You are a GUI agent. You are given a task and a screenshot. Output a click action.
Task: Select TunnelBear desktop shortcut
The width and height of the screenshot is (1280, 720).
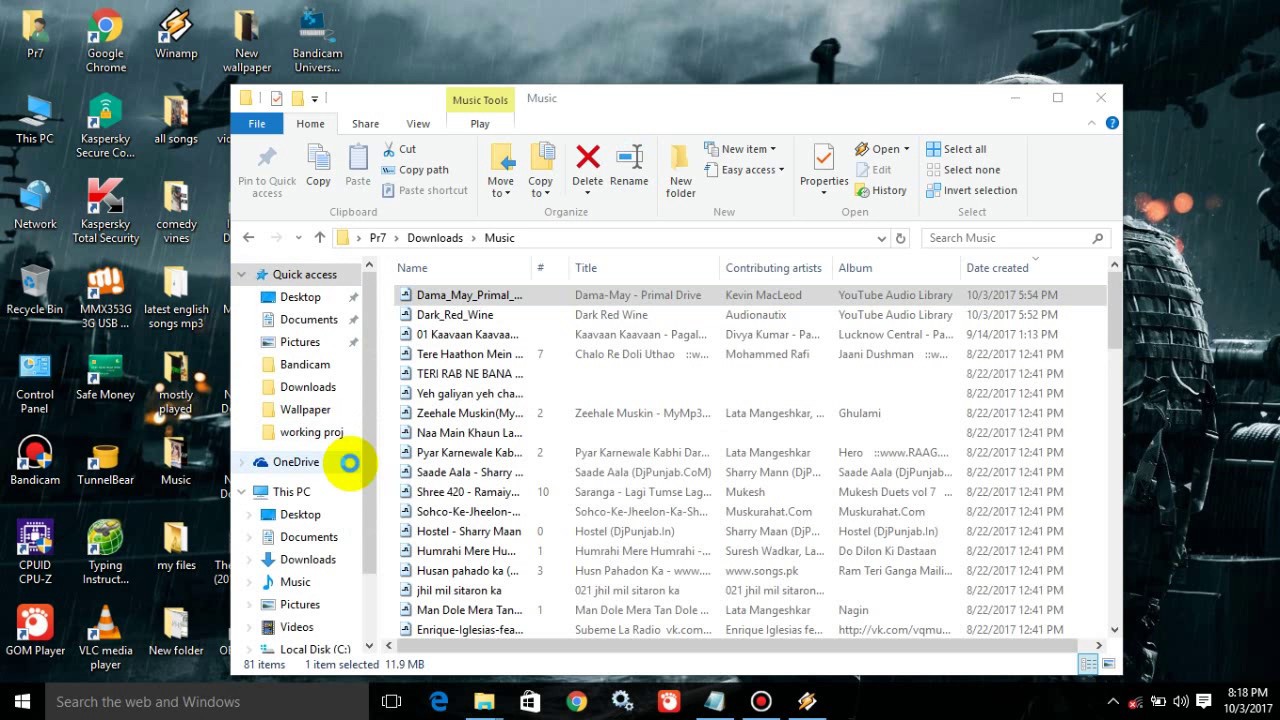105,461
